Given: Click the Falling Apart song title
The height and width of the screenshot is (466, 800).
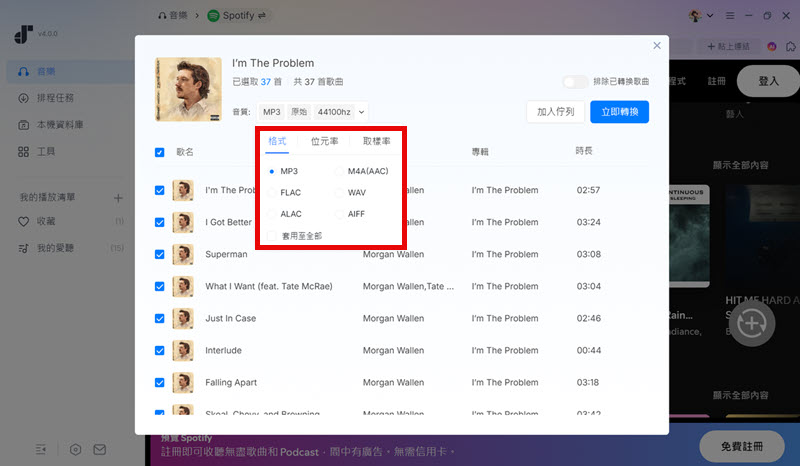Looking at the screenshot, I should click(x=231, y=383).
